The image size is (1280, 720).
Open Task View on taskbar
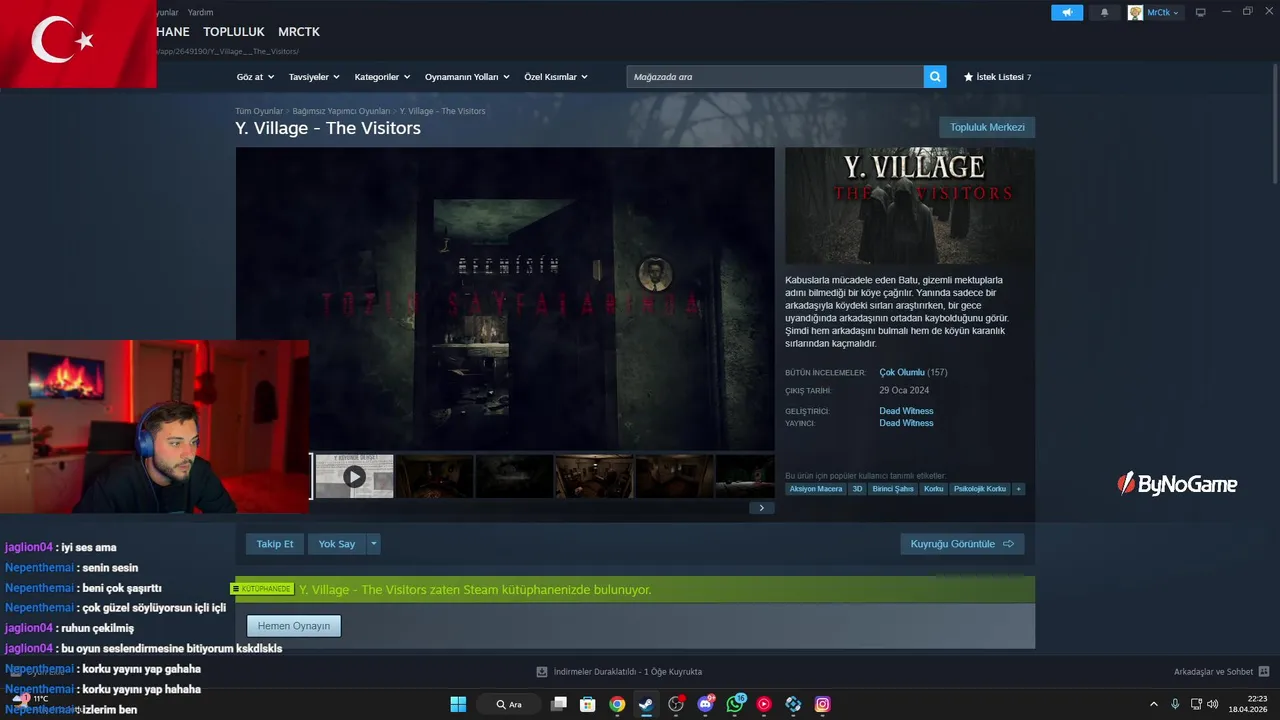559,704
